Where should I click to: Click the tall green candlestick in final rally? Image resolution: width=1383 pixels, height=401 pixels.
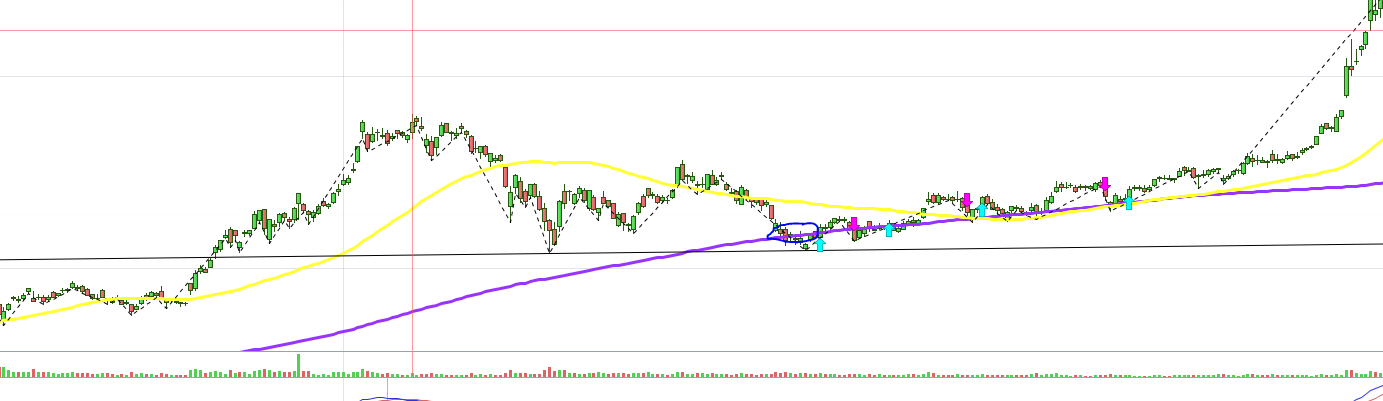(1347, 80)
